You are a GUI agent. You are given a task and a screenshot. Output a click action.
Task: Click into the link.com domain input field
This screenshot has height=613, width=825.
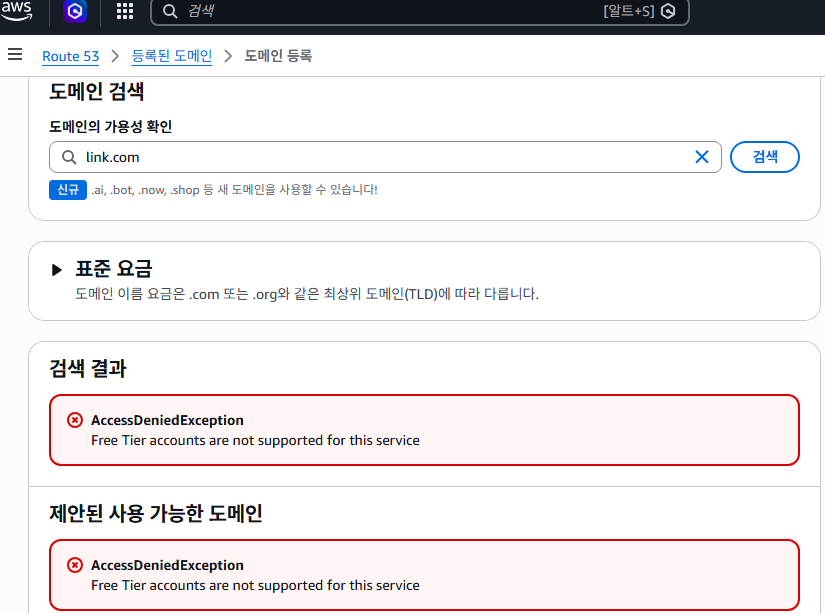click(385, 157)
